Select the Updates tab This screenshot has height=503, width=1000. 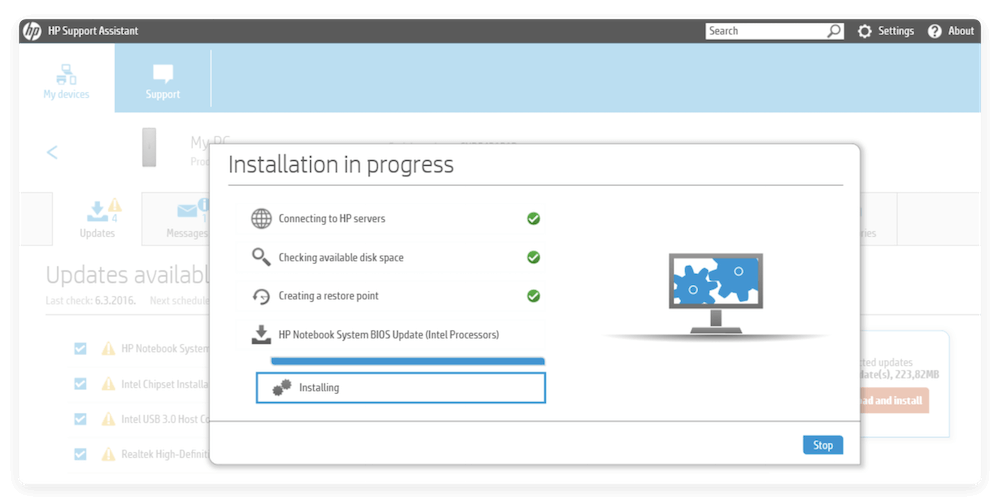97,218
